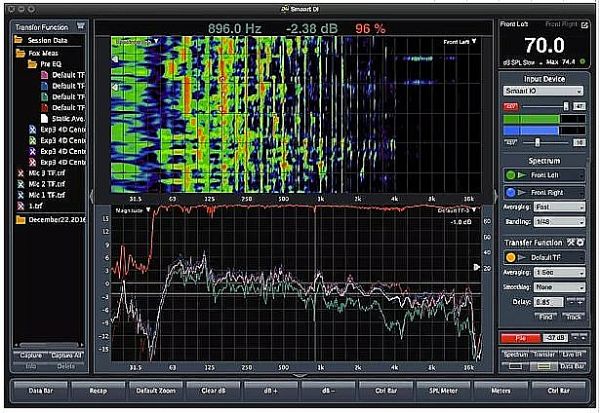
Task: Open the data library menu icon beside Transfer Function
Action: coord(80,26)
